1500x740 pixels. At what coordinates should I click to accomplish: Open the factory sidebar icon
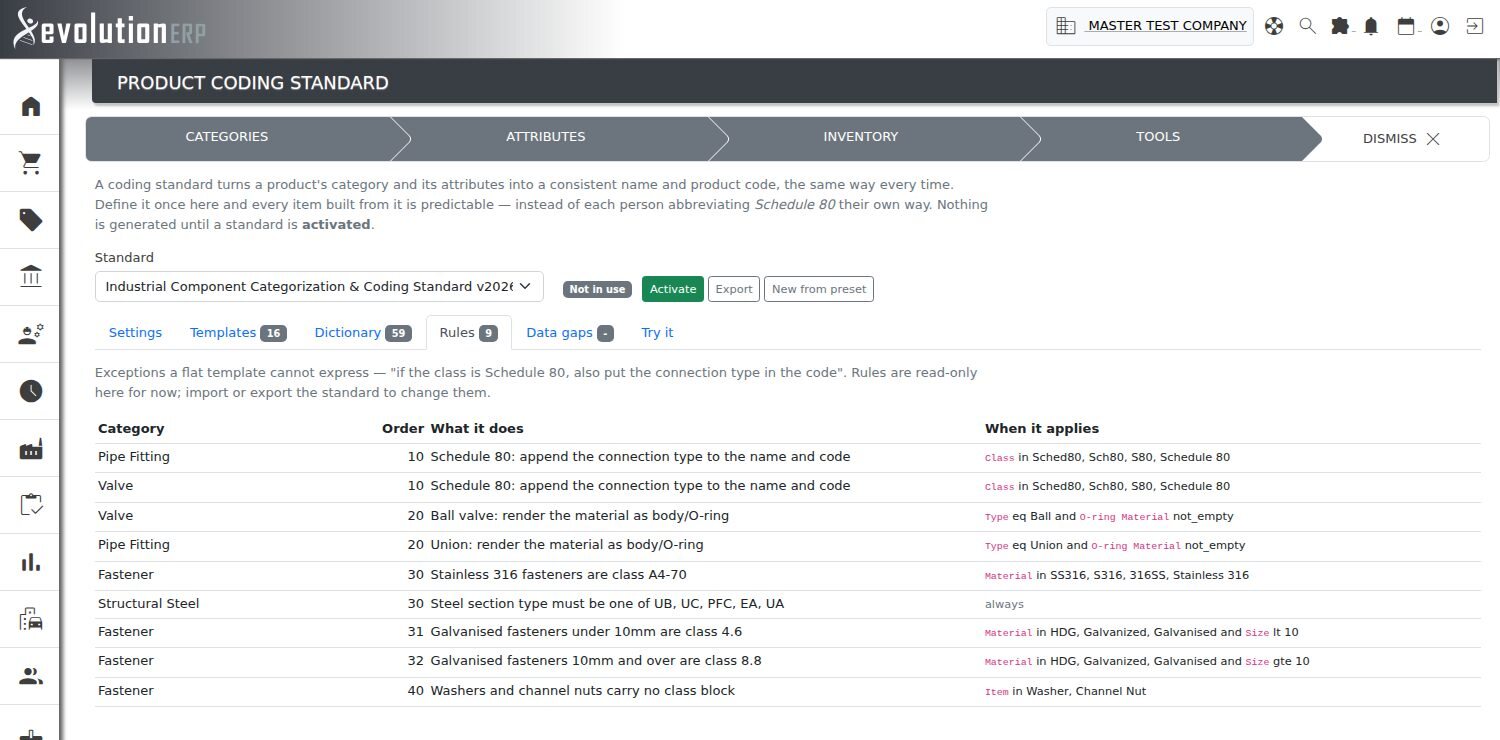(x=31, y=449)
